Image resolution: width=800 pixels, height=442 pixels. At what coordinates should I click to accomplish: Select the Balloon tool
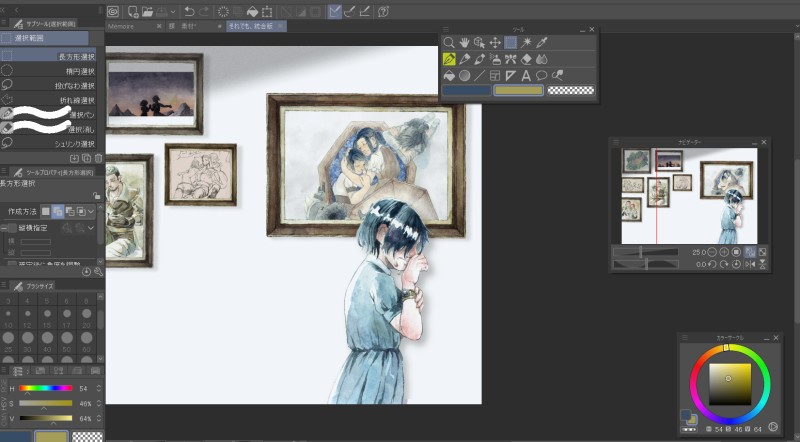coord(541,76)
